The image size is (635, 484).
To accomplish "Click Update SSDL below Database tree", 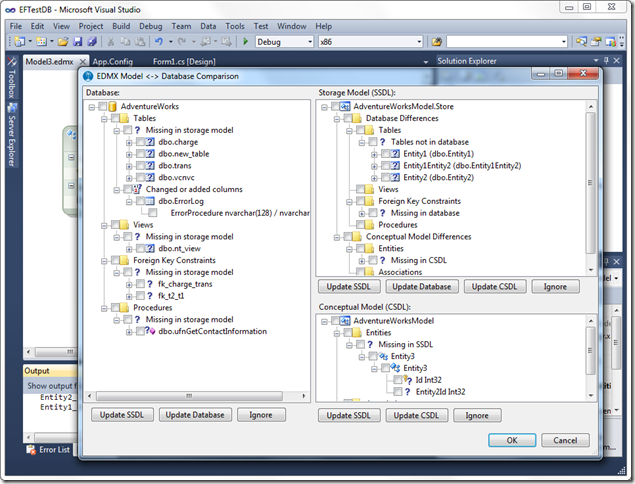I will pyautogui.click(x=122, y=415).
